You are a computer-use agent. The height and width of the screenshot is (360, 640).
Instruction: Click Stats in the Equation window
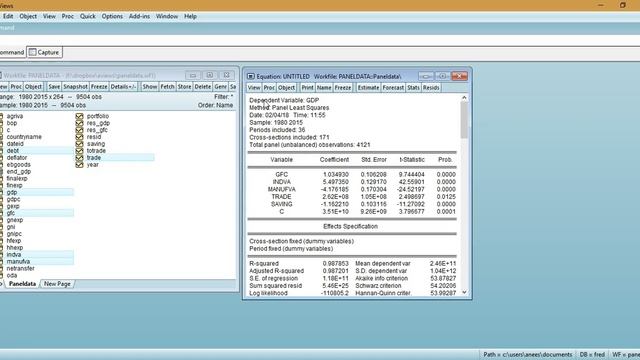(x=413, y=88)
